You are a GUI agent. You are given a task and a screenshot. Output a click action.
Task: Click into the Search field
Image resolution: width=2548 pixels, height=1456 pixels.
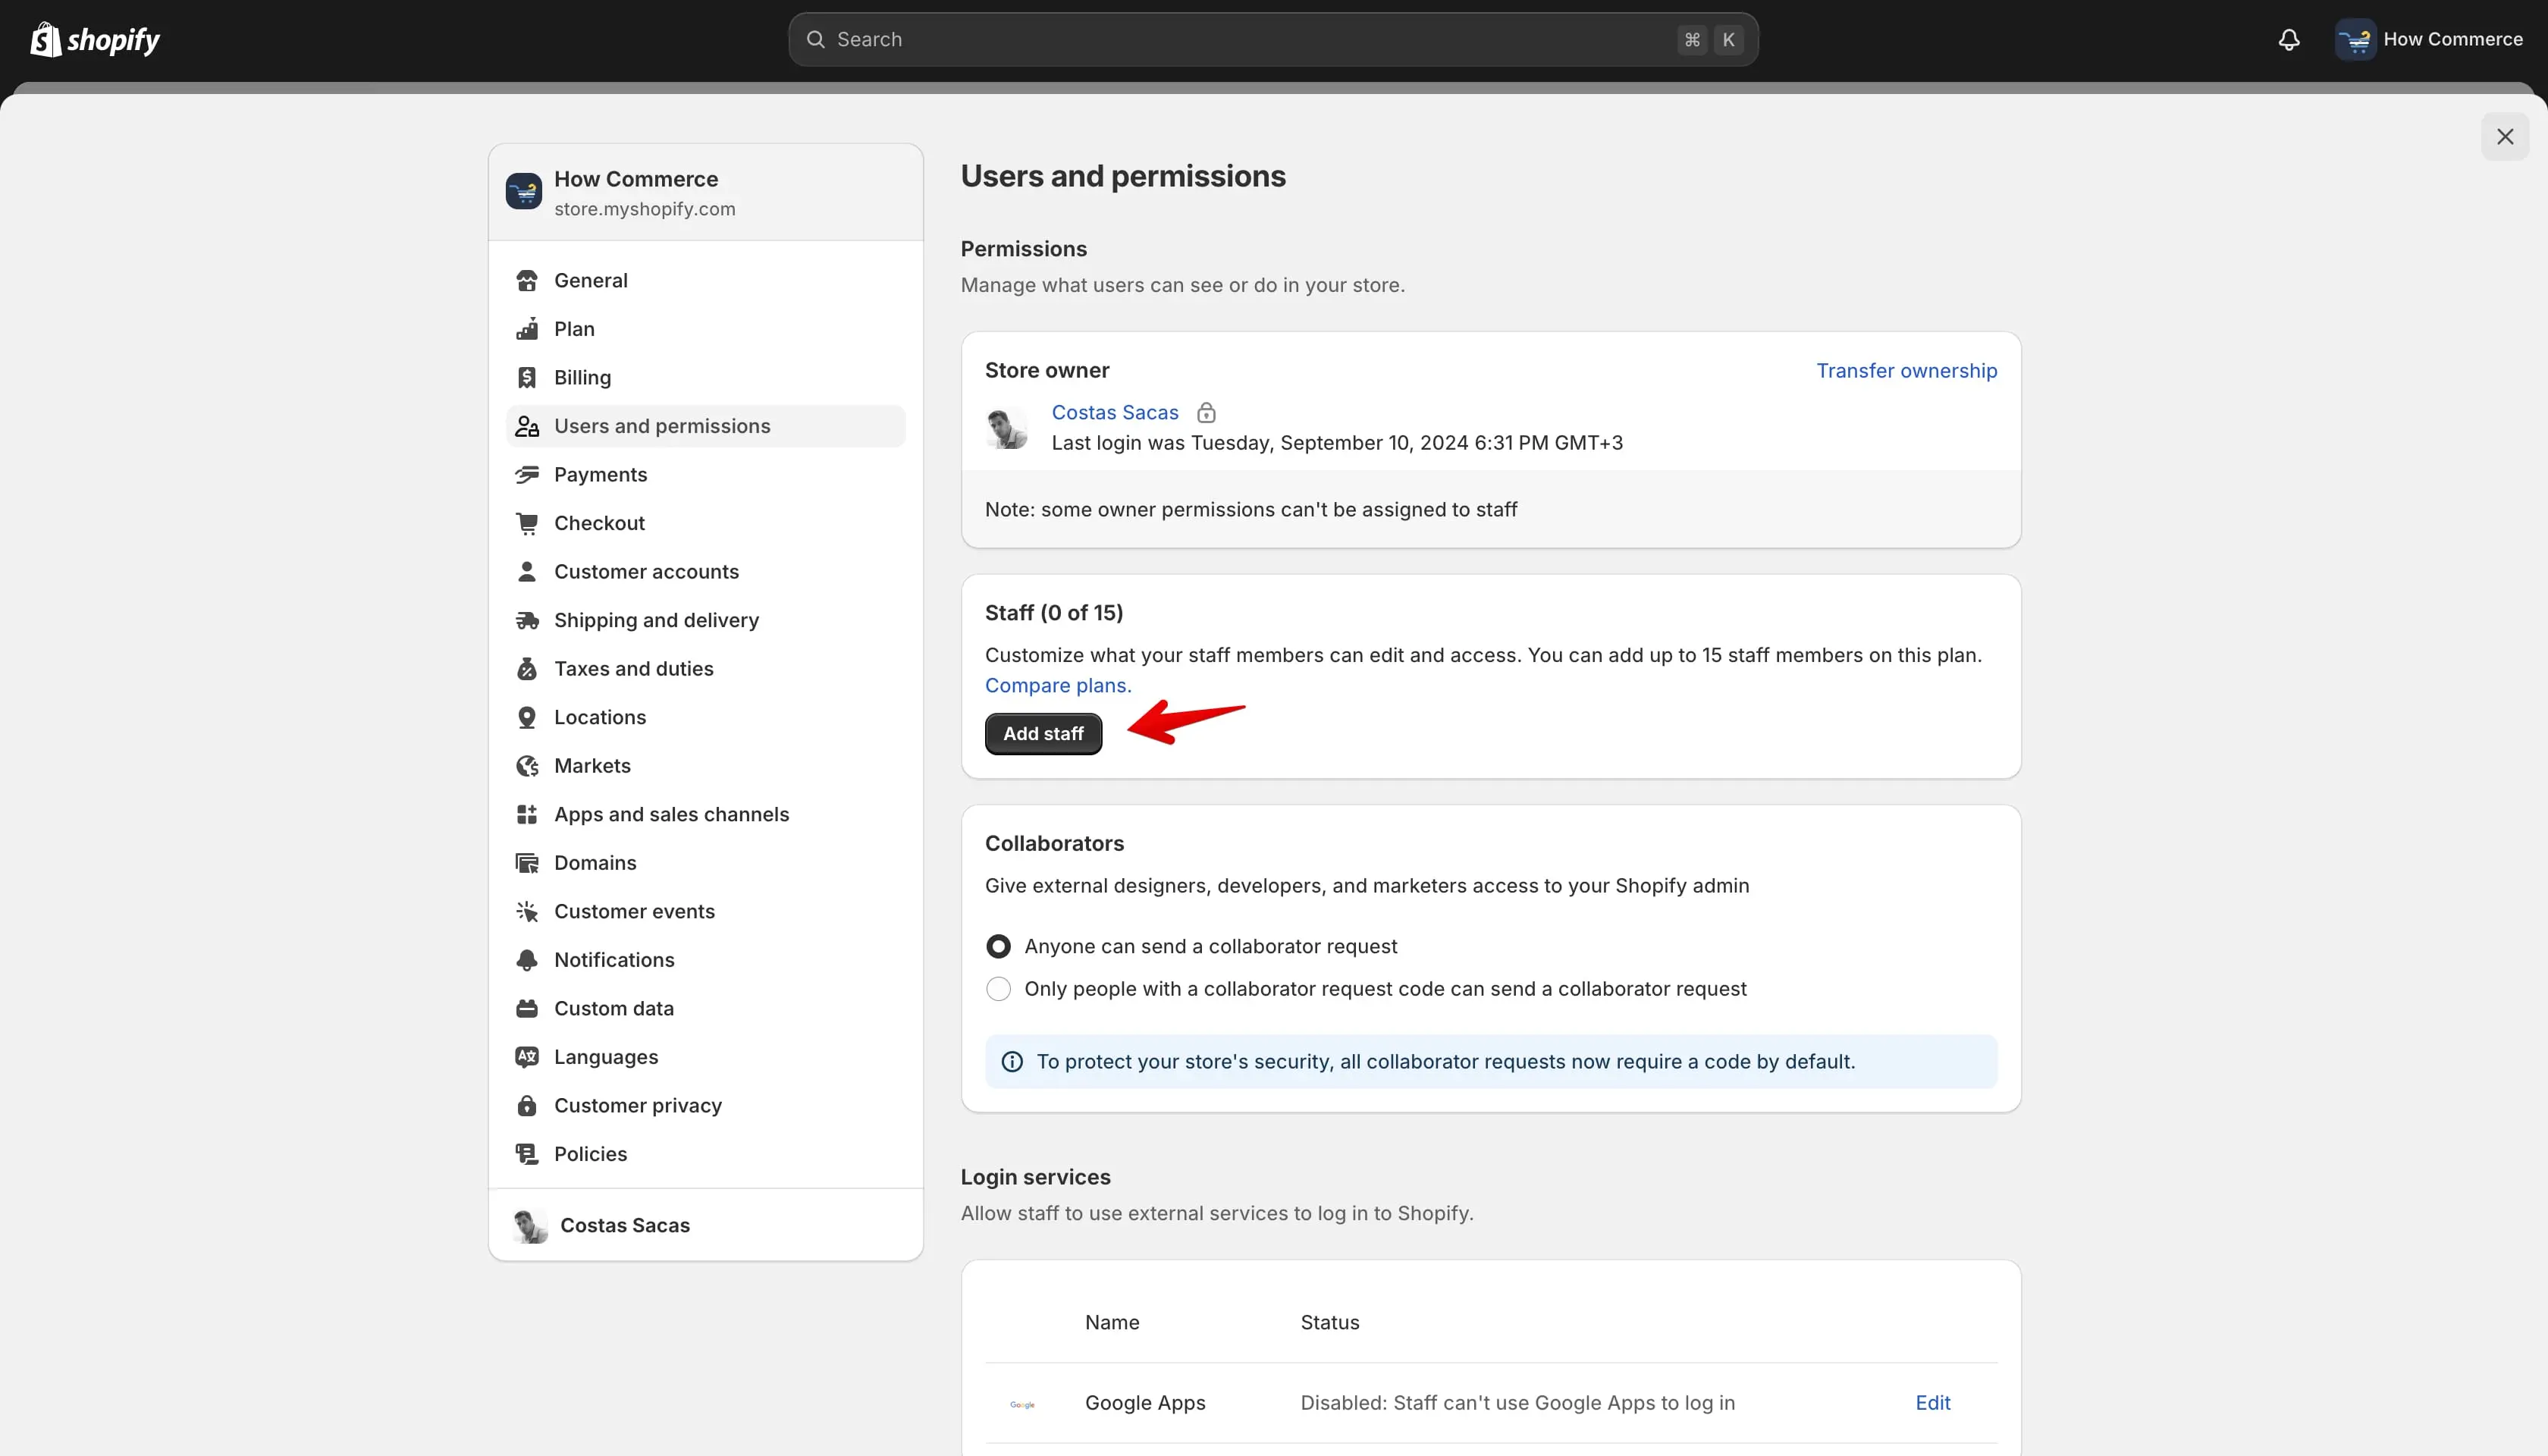click(x=1273, y=40)
